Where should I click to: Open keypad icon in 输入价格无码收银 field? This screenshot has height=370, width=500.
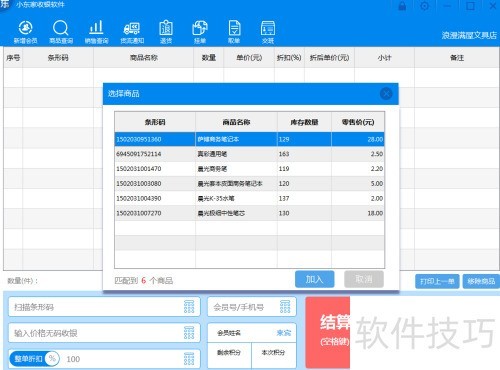coord(189,332)
